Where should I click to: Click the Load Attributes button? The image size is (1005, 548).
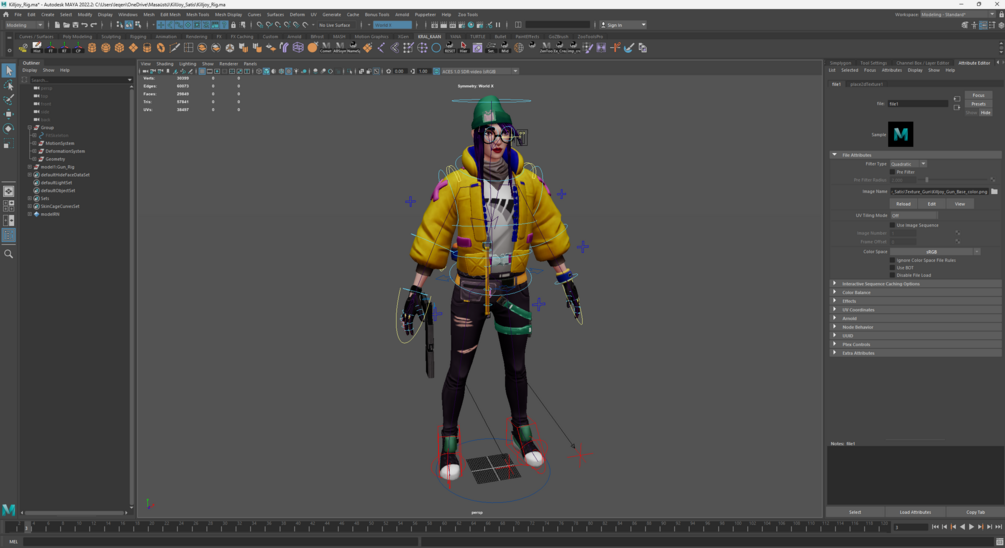(x=915, y=512)
